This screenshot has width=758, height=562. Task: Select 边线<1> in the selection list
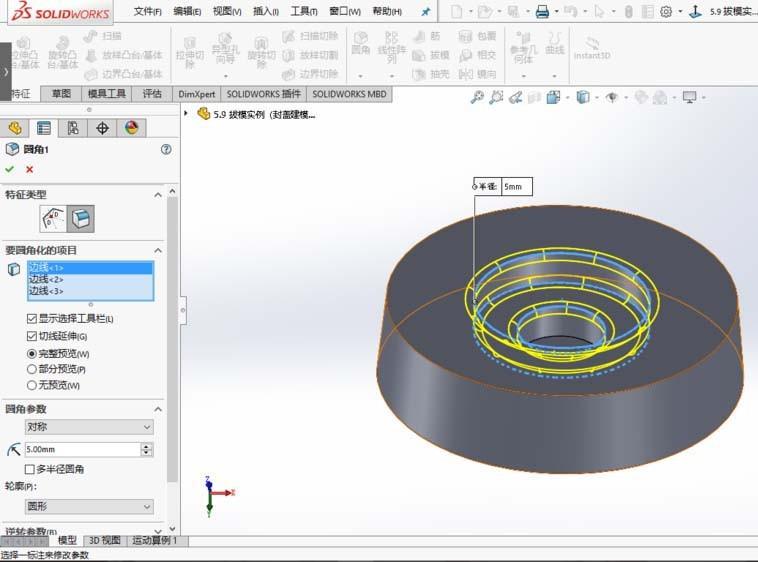pos(90,268)
